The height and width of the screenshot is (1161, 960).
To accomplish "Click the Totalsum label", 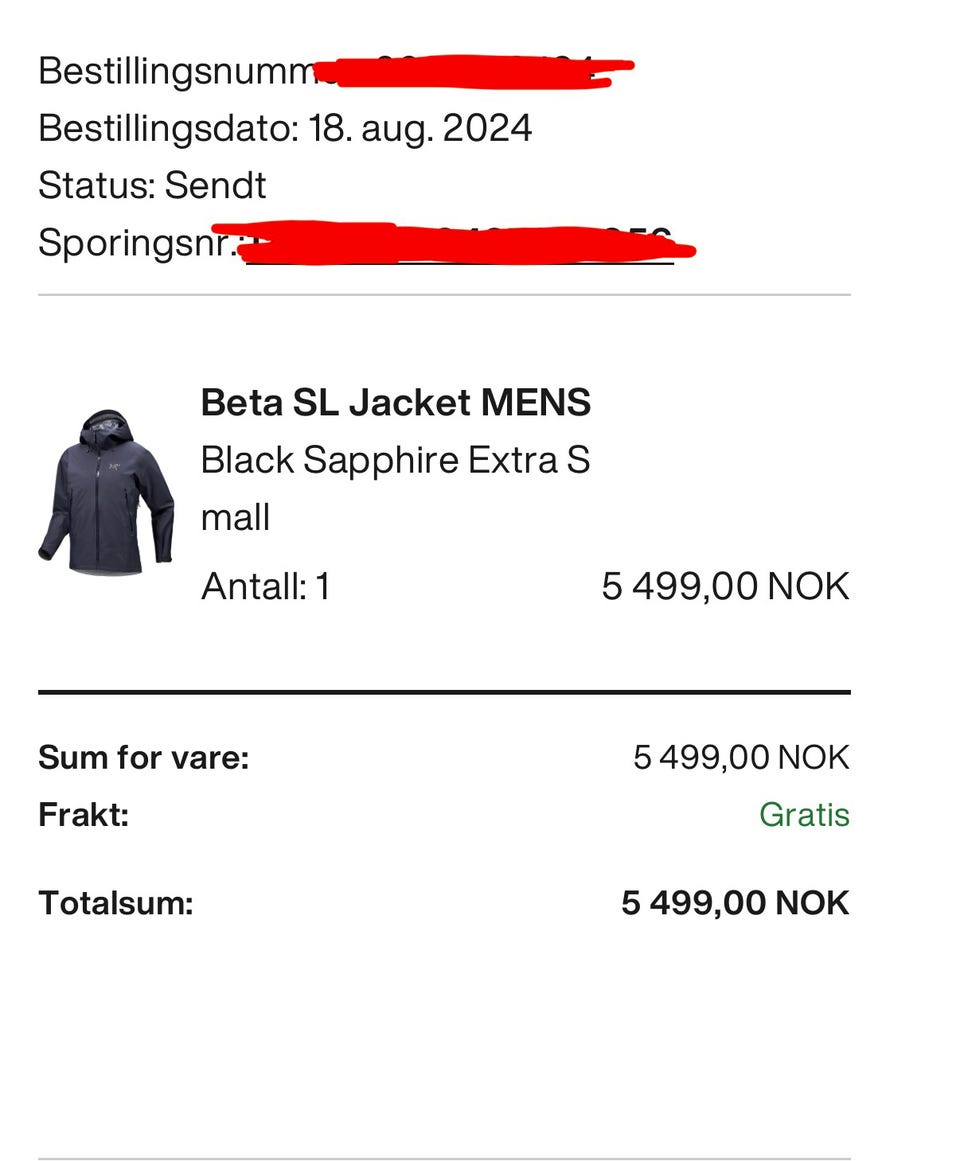I will tap(115, 904).
